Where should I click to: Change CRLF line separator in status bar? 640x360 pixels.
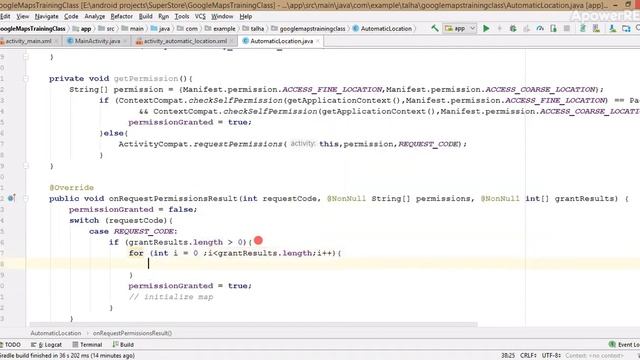click(x=529, y=356)
